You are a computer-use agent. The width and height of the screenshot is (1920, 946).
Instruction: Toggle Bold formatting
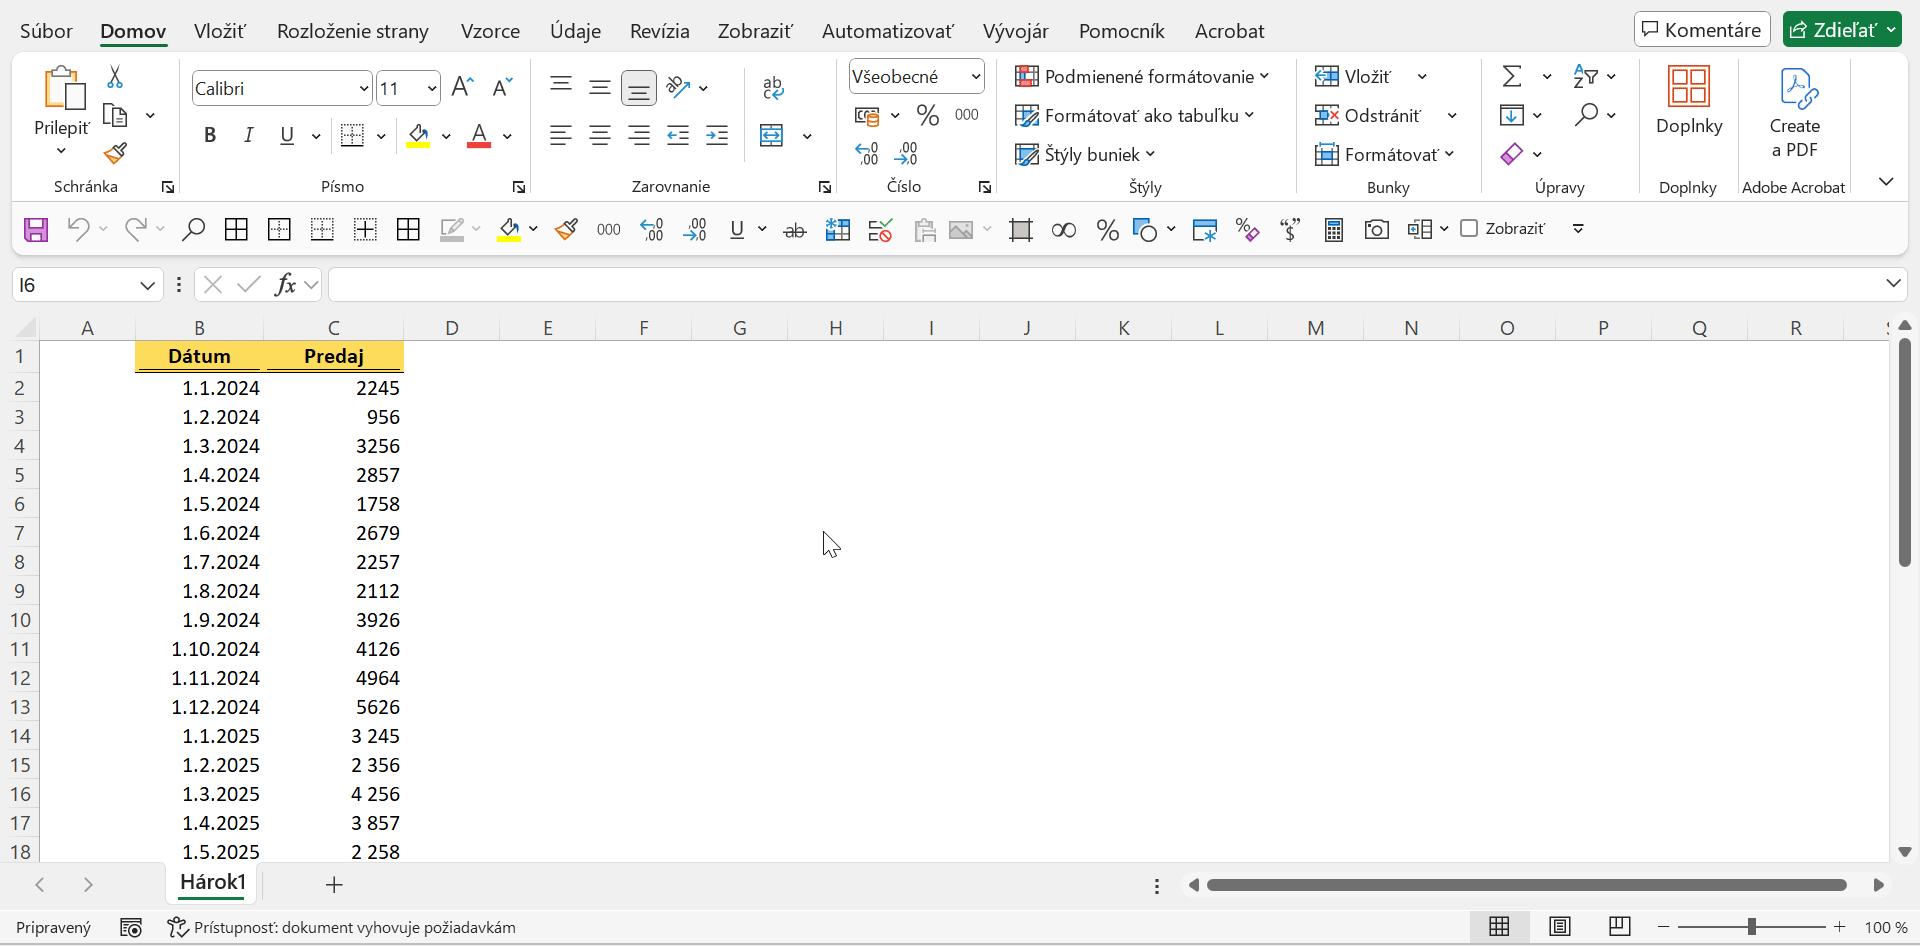(x=210, y=135)
